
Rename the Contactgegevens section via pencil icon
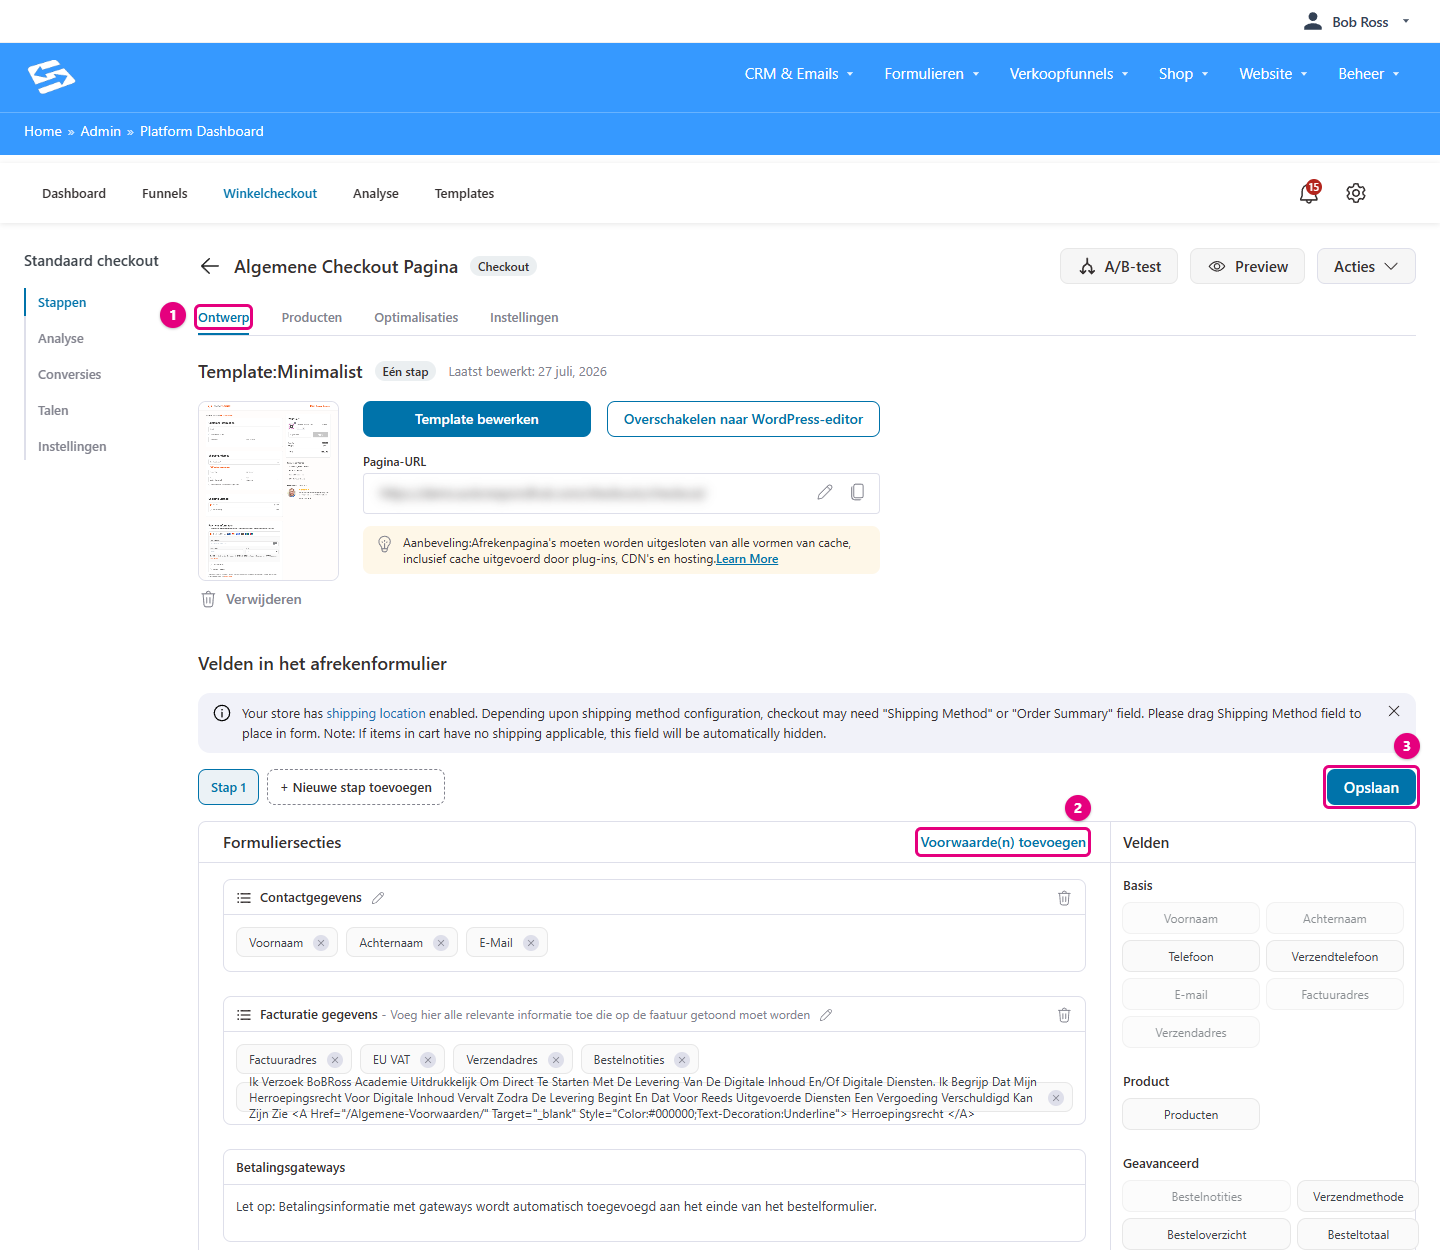coord(378,898)
